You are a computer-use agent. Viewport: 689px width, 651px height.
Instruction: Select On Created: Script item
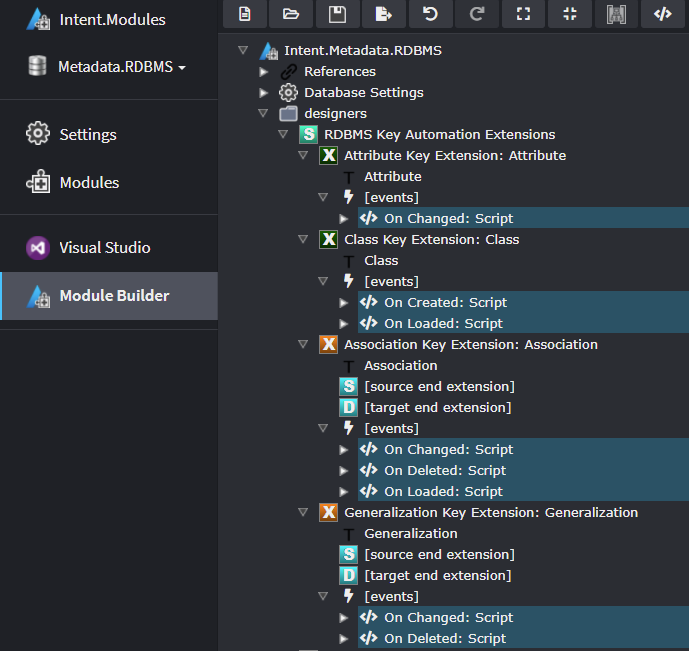coord(445,303)
